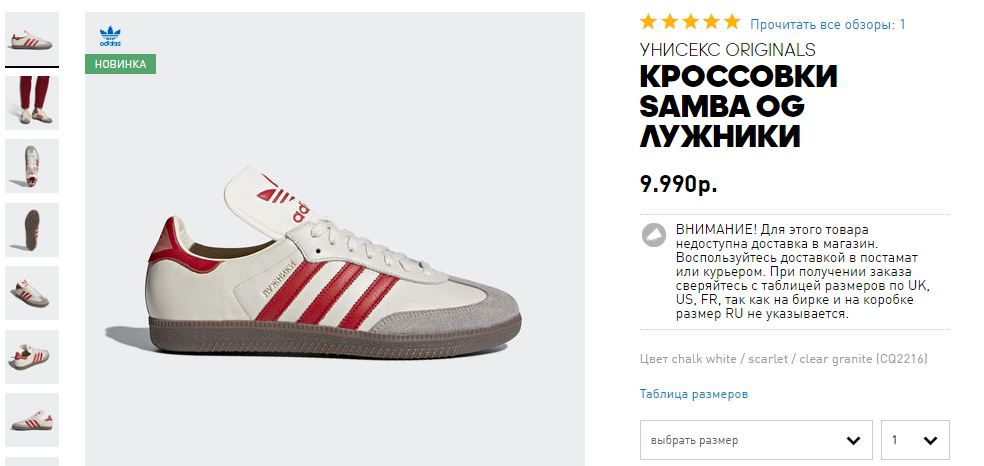The width and height of the screenshot is (984, 466).
Task: Click the first gold rating star
Action: pyautogui.click(x=648, y=22)
